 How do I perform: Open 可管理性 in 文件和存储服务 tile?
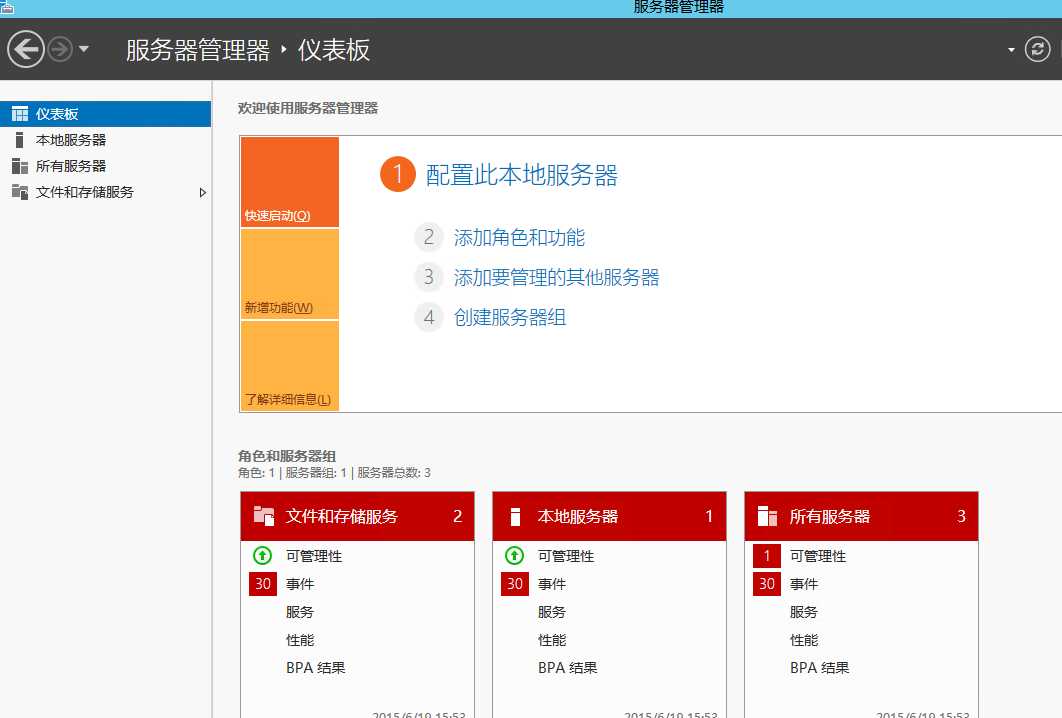[x=314, y=556]
